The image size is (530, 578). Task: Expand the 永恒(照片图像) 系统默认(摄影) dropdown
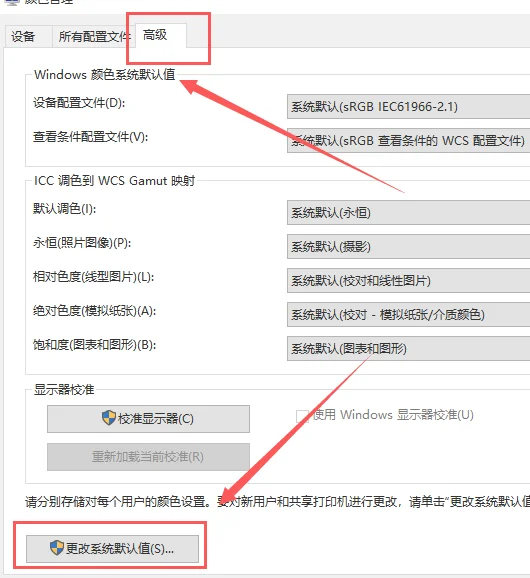[x=408, y=246]
